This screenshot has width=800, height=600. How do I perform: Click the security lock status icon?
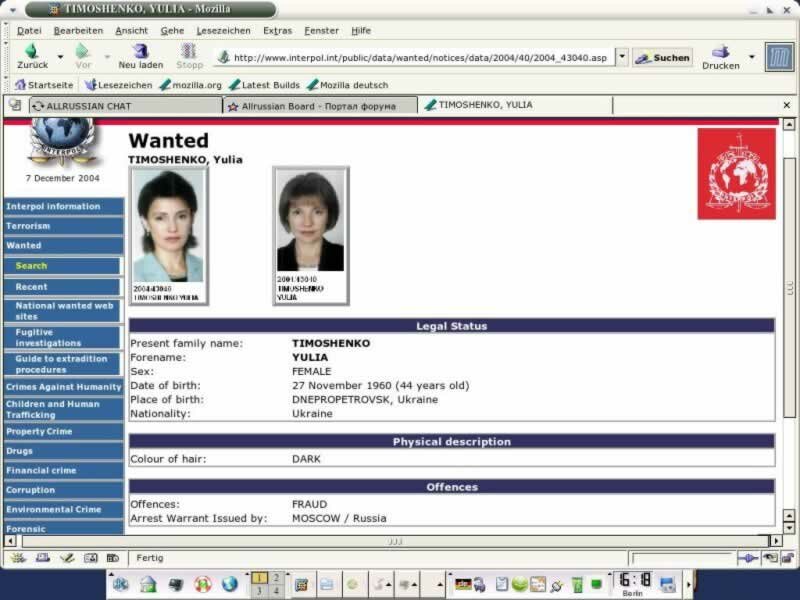tap(787, 558)
